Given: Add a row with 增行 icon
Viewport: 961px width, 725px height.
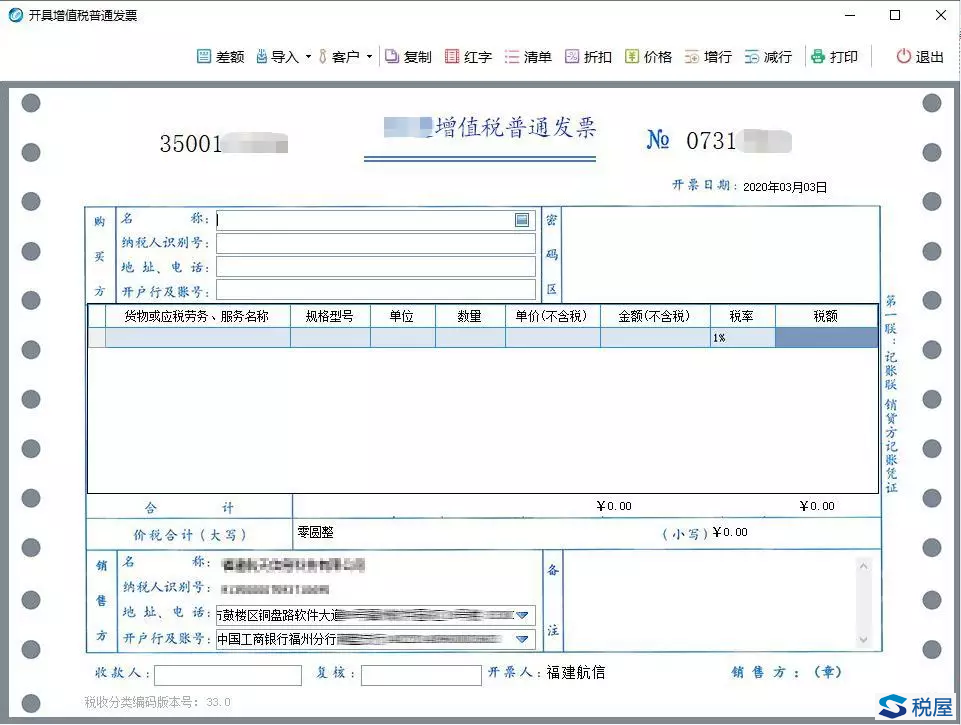Looking at the screenshot, I should (692, 56).
